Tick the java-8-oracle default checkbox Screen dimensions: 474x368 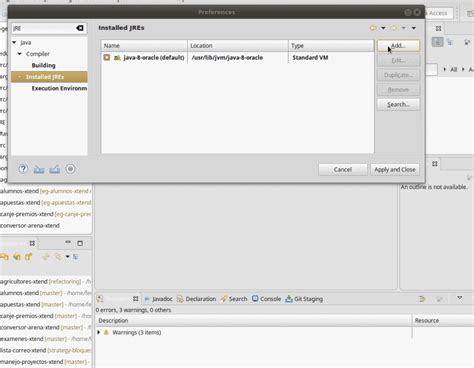[x=107, y=57]
